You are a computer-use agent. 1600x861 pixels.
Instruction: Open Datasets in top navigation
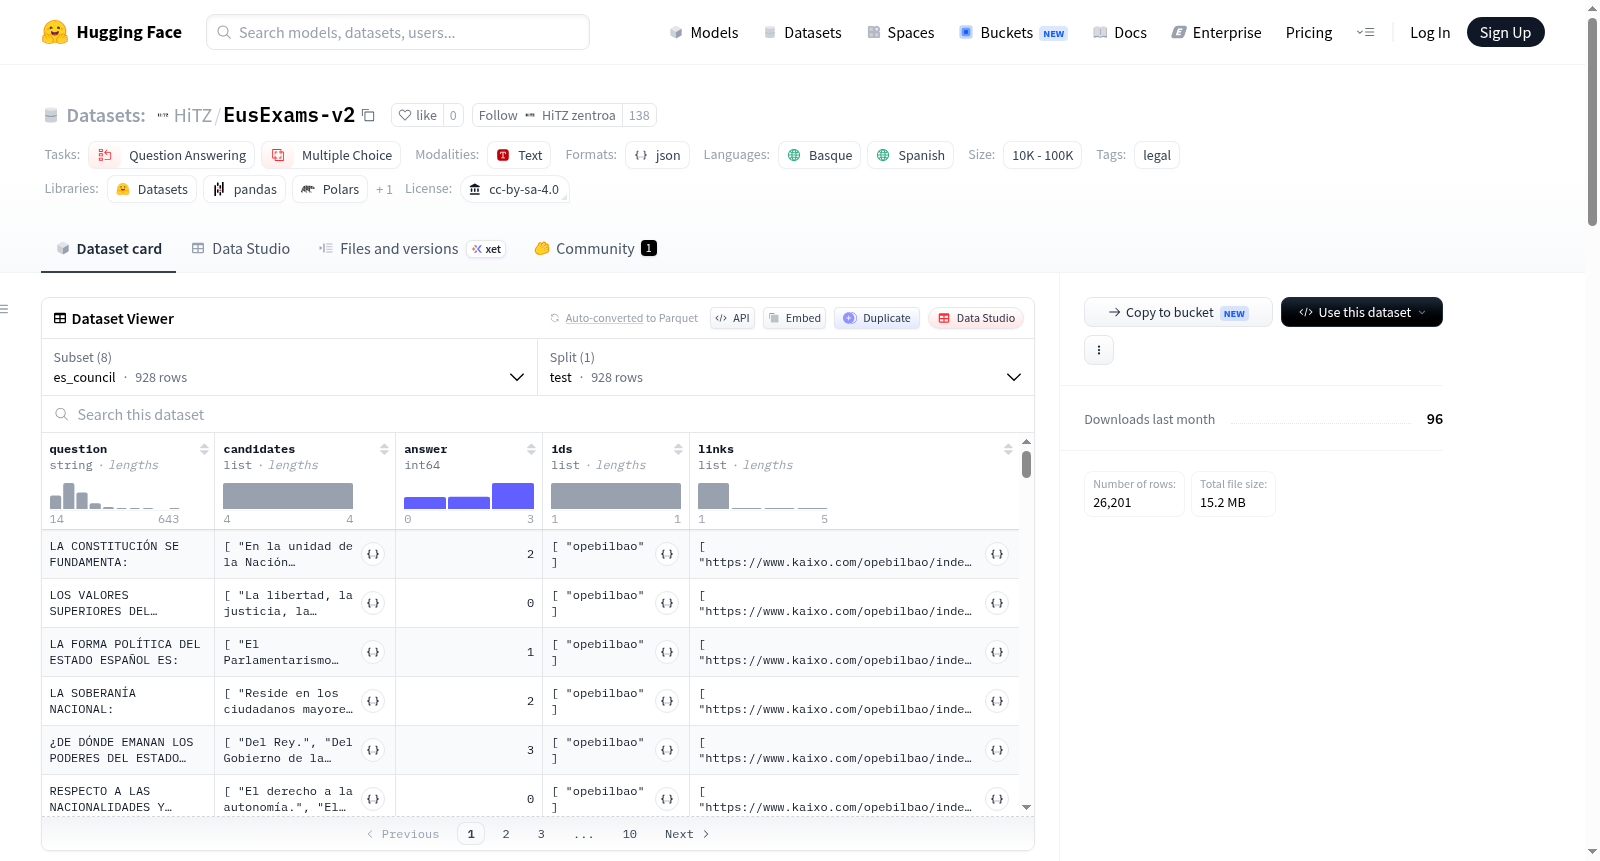(x=802, y=32)
